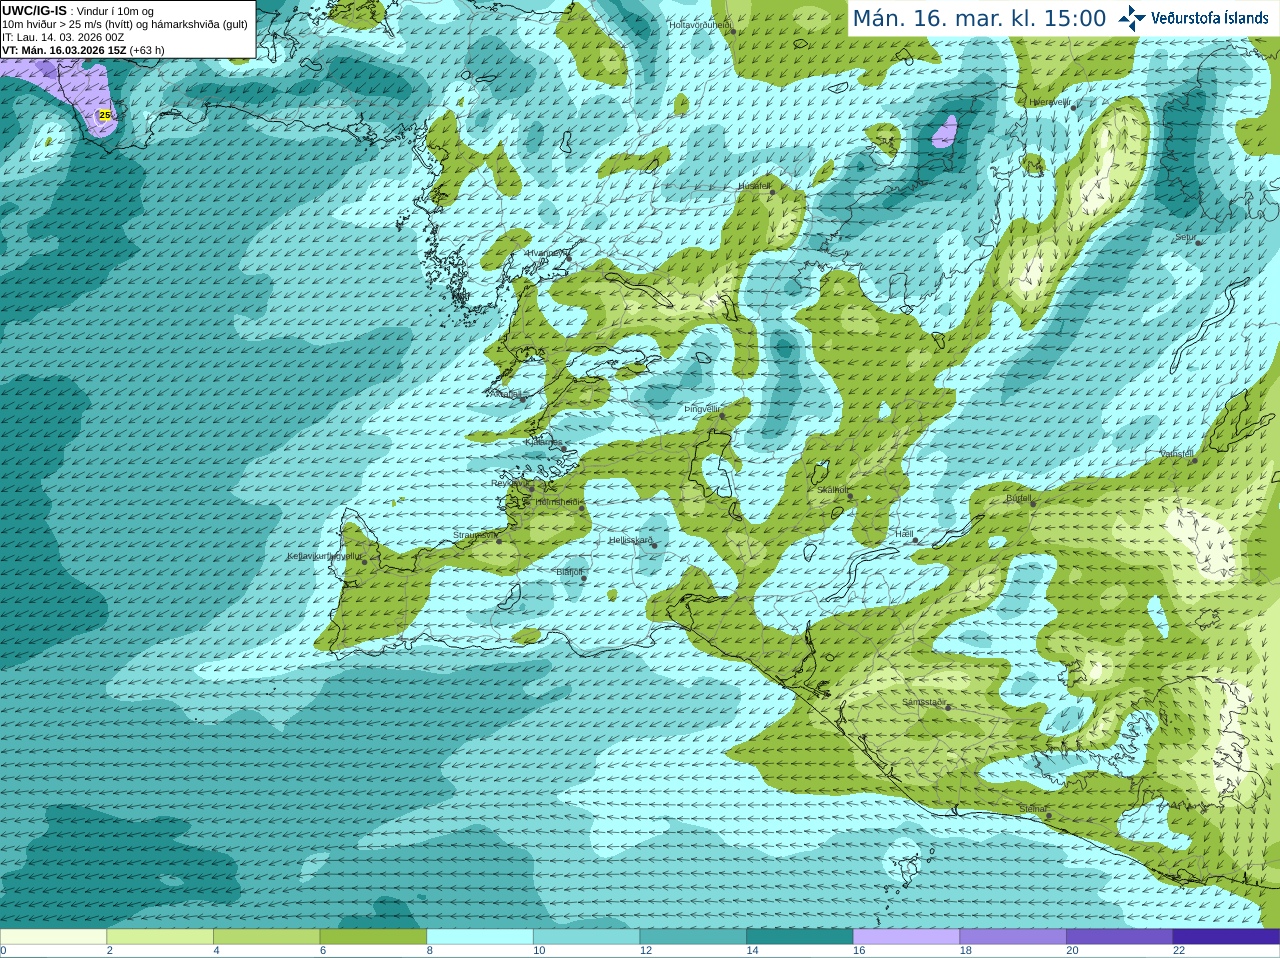Viewport: 1280px width, 958px height.
Task: Click the IT: Lau. 14. 03. 2026 00Z line
Action: (x=63, y=37)
